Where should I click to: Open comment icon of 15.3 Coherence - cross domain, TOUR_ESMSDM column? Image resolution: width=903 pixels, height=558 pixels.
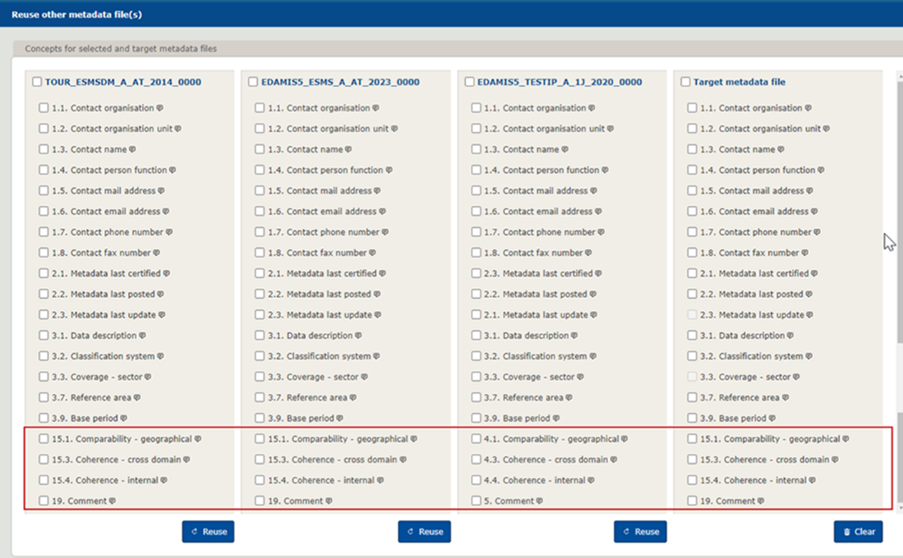click(x=187, y=460)
